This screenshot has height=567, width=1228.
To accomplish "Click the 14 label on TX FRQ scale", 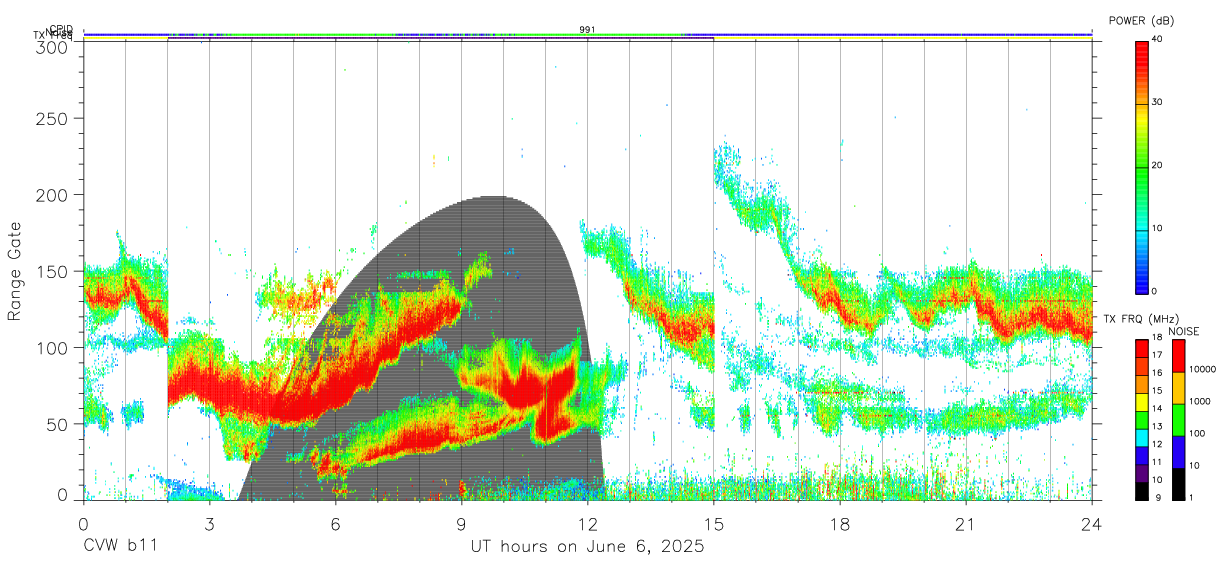I will pos(1159,409).
